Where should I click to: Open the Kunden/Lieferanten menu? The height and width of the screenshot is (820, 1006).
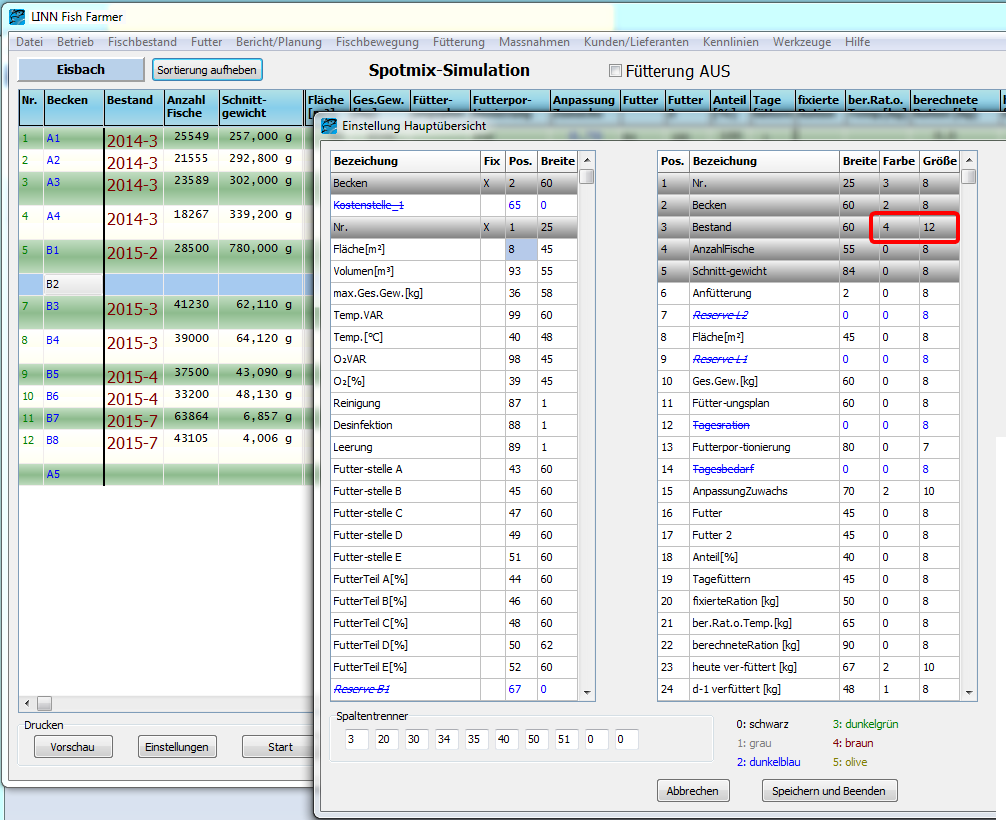point(636,42)
